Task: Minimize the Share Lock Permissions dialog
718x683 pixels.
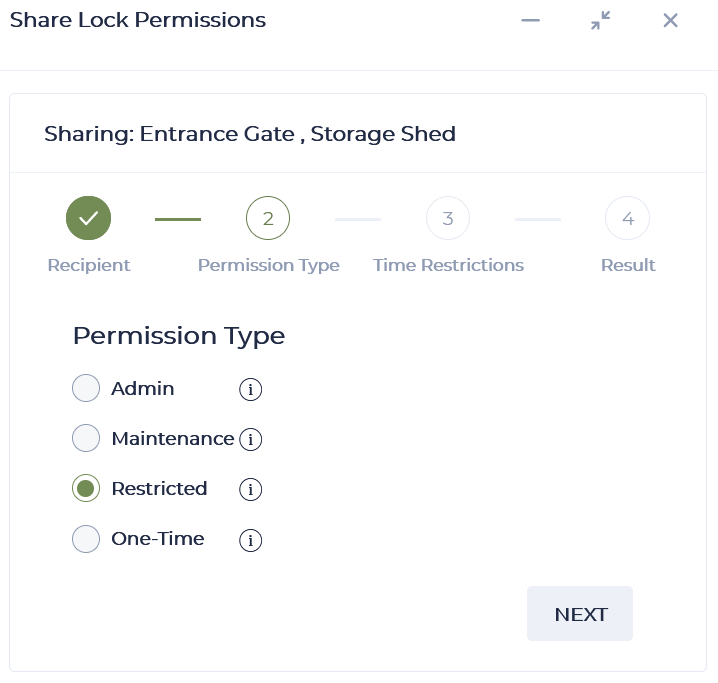Action: [x=531, y=20]
